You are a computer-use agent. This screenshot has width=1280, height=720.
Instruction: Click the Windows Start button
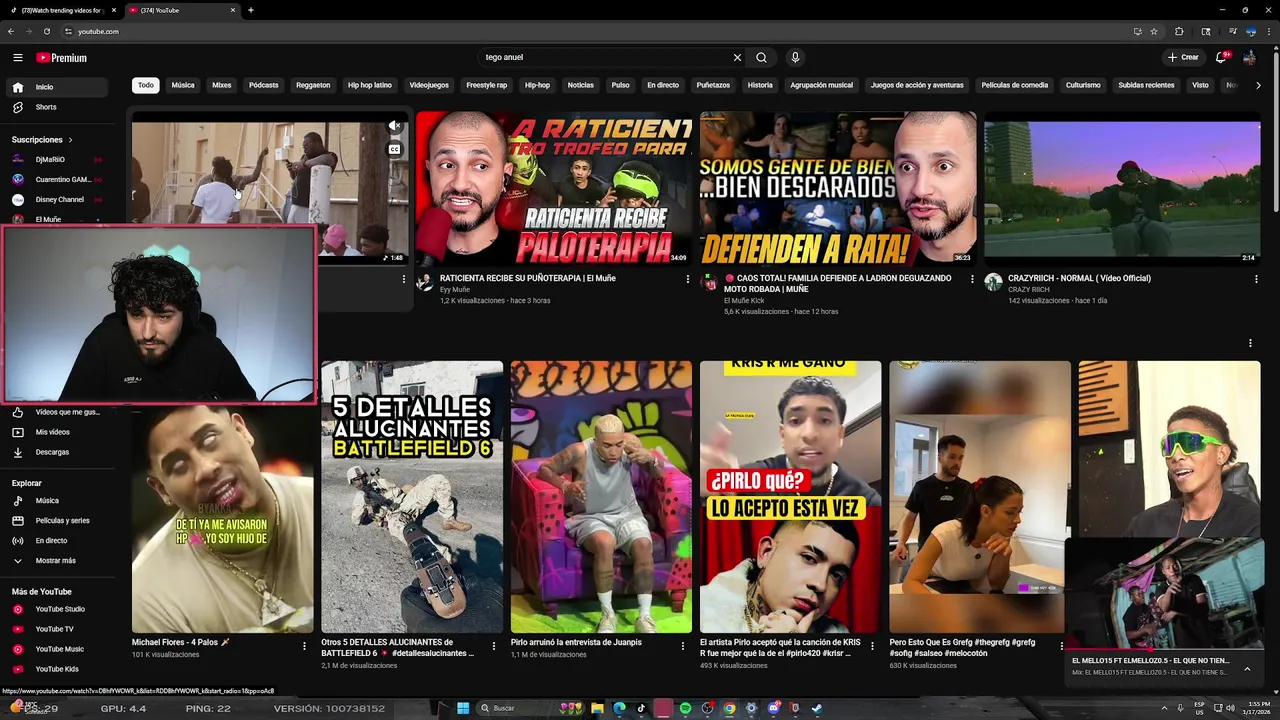[463, 708]
